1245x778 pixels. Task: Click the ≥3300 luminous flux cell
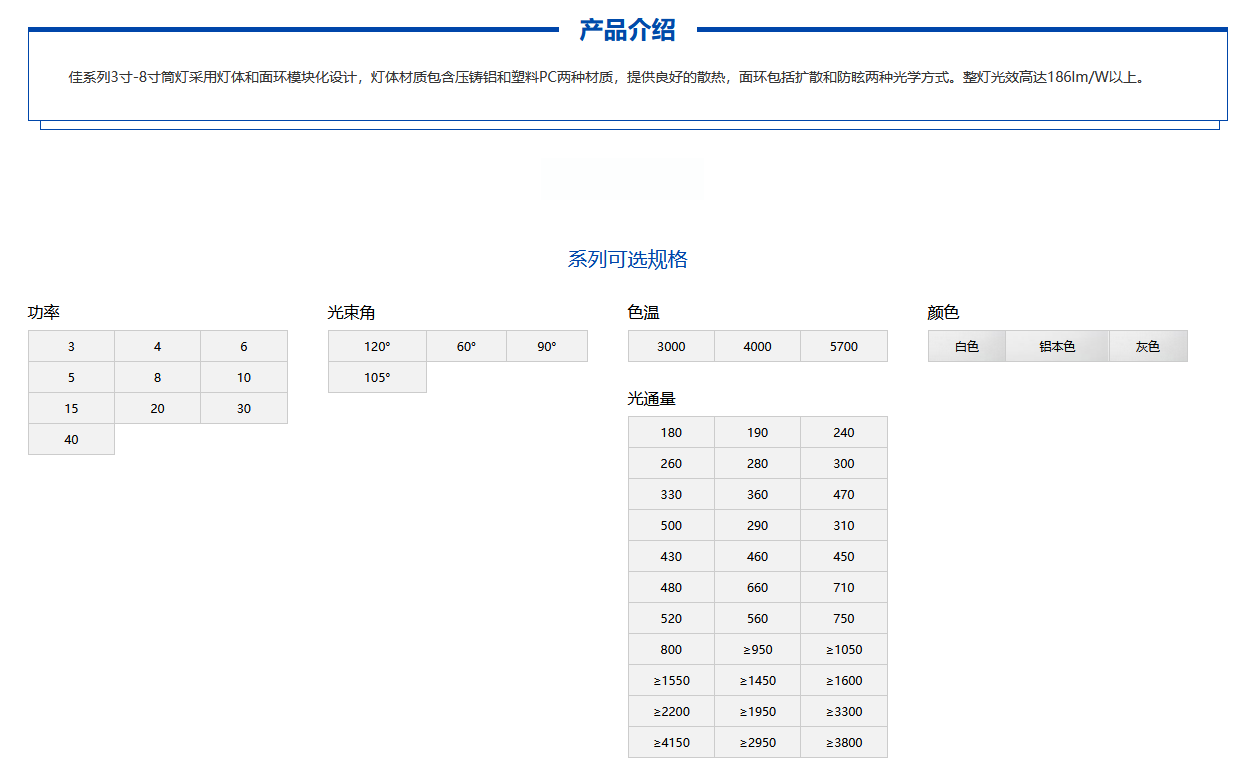(x=844, y=711)
